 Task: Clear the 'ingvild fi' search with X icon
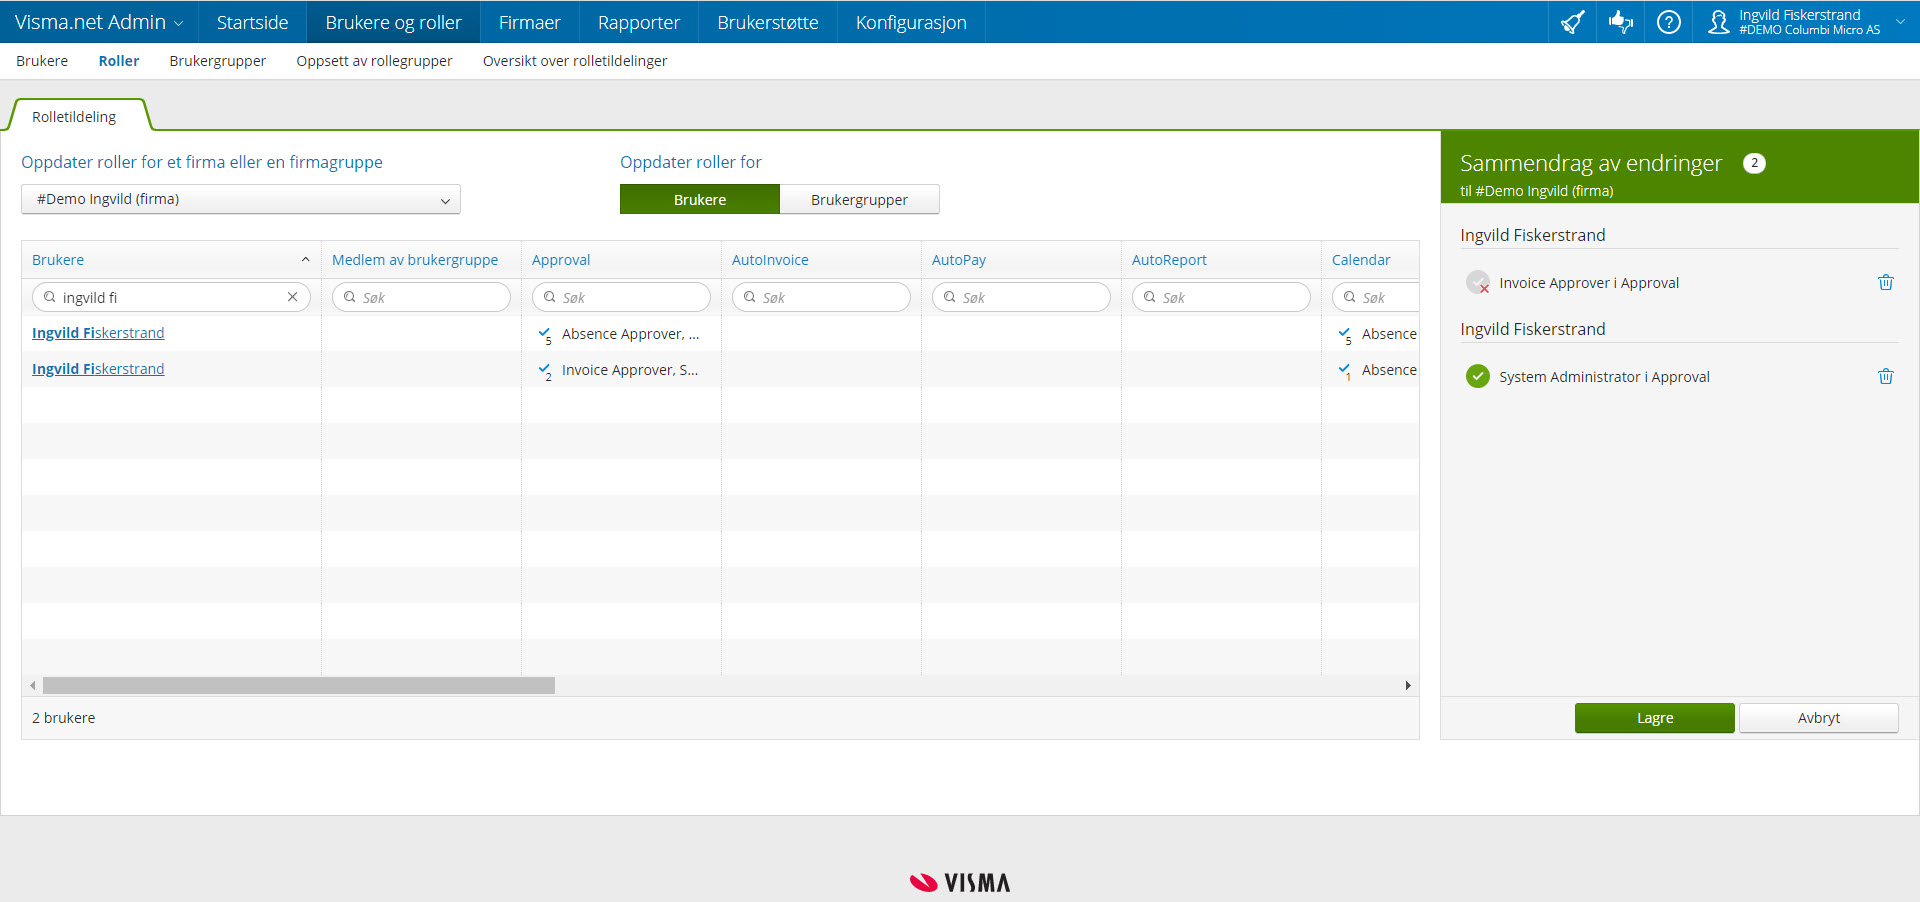[292, 297]
